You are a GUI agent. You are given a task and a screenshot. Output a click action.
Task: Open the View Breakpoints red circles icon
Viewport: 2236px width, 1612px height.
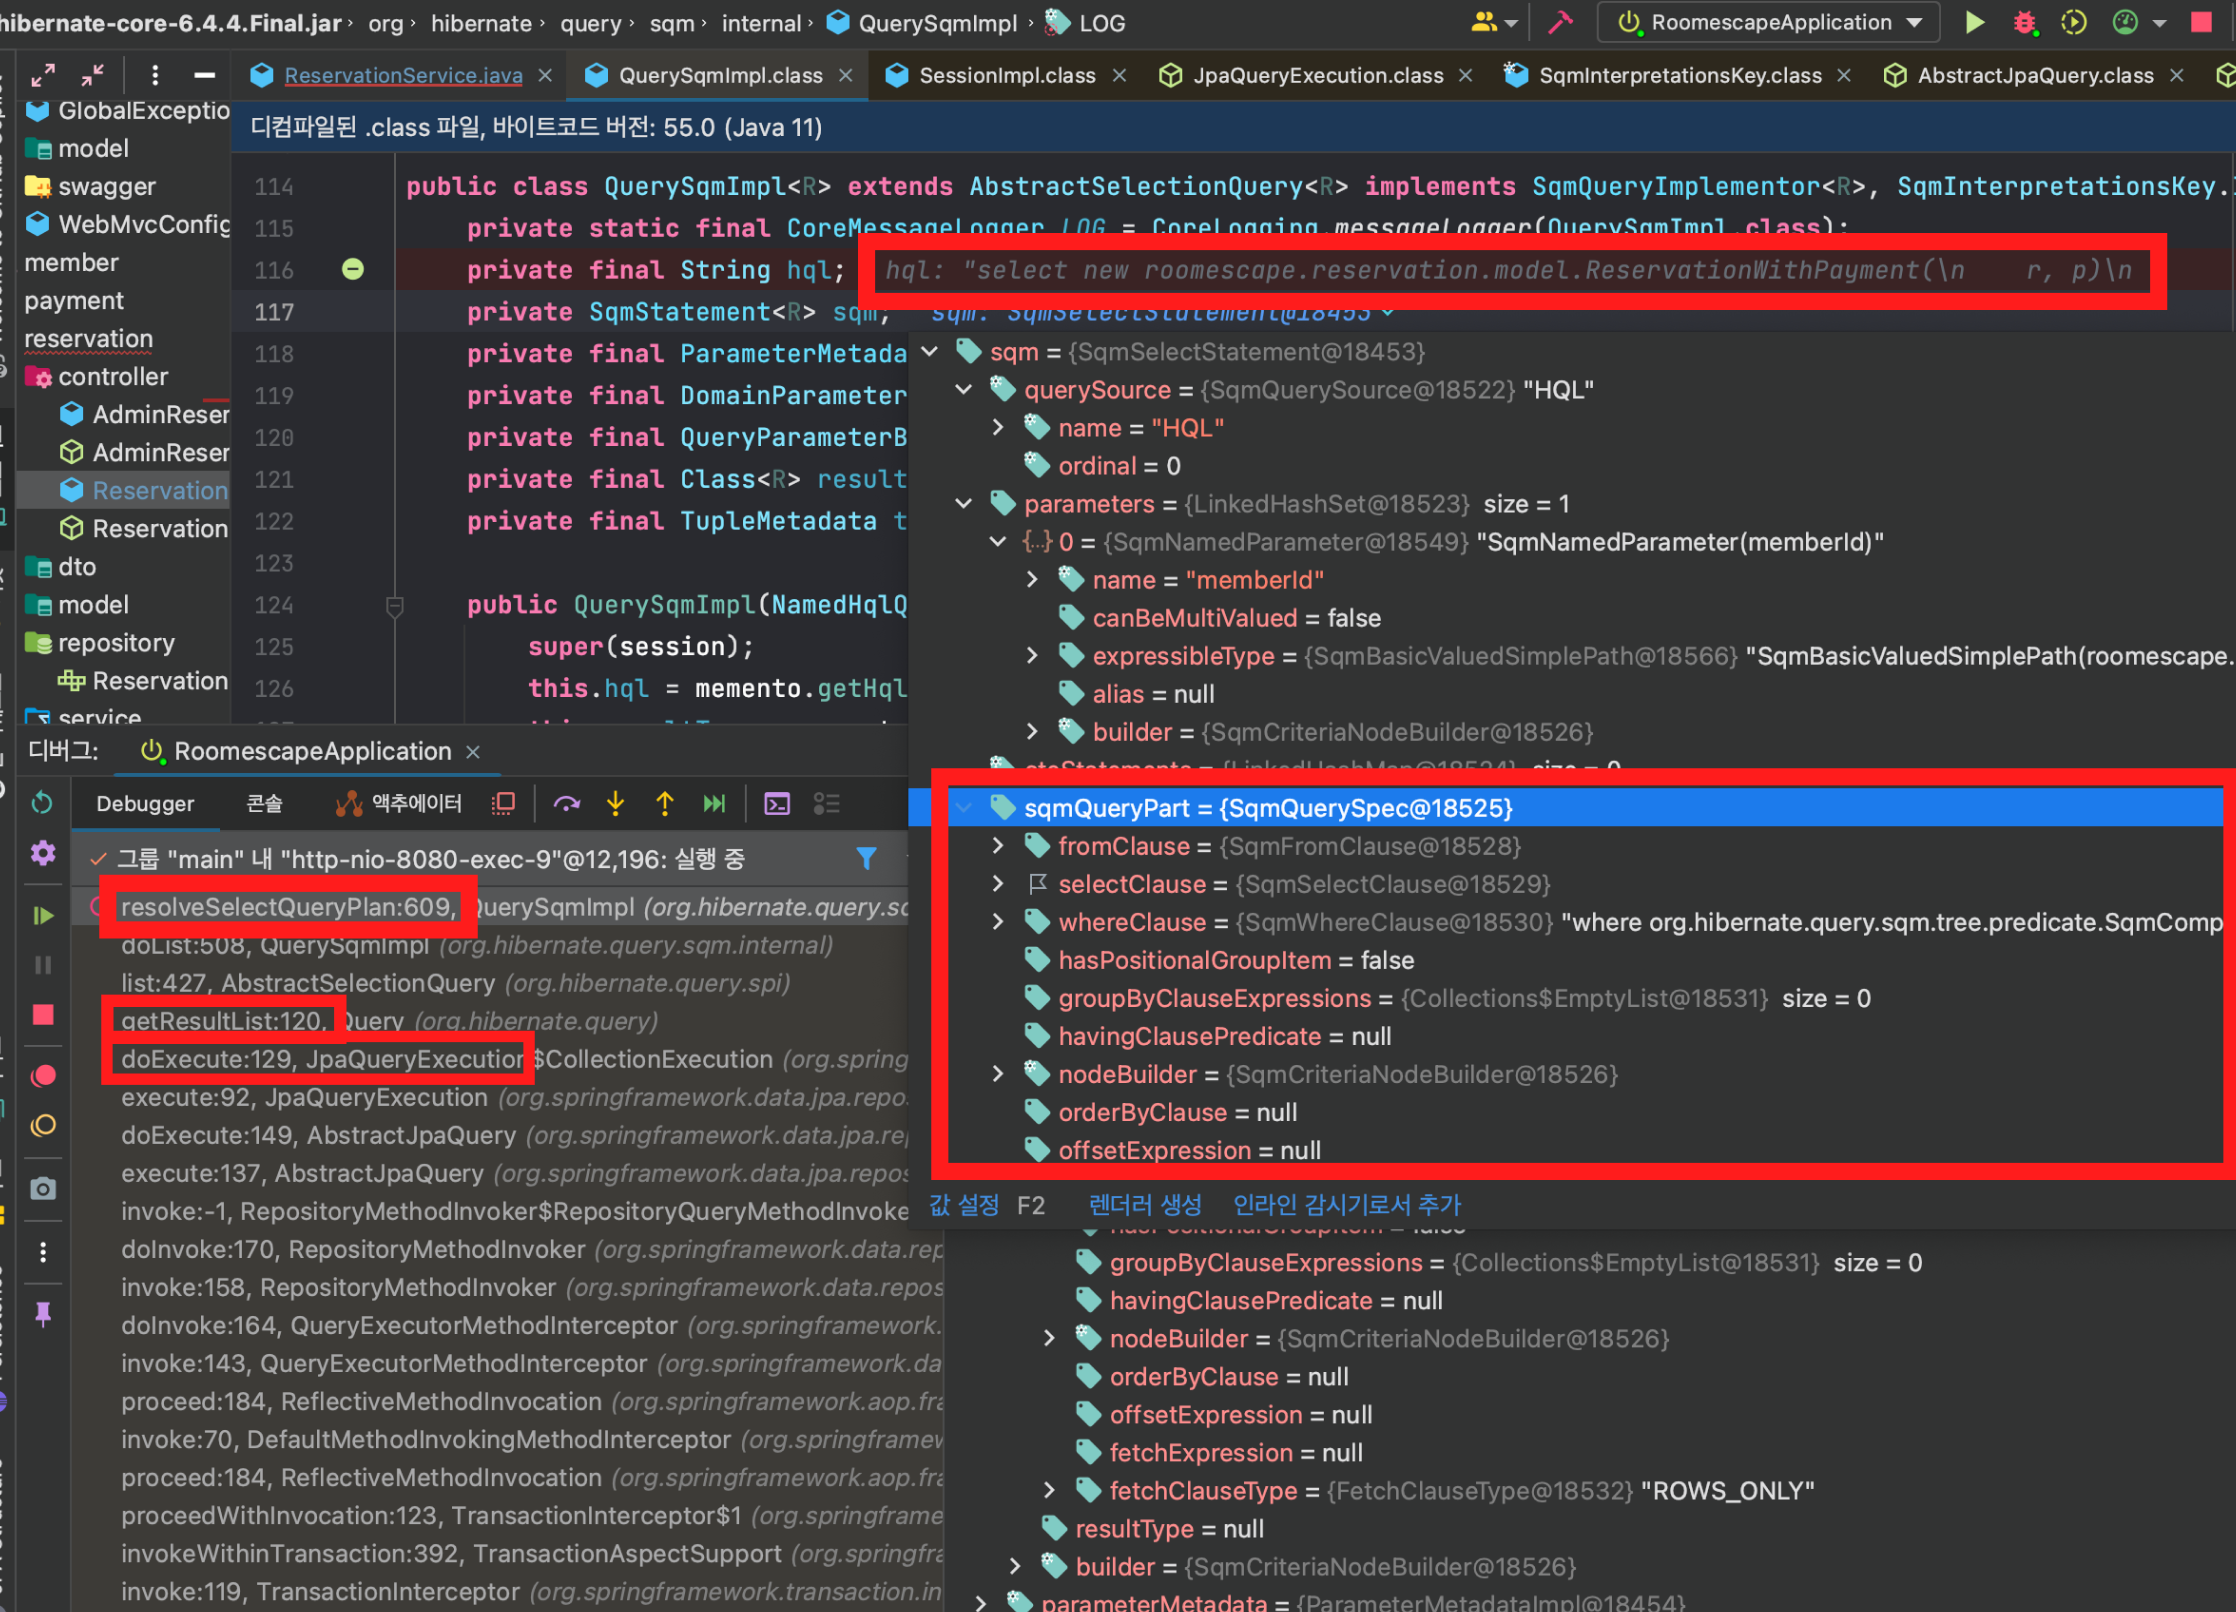tap(42, 1076)
